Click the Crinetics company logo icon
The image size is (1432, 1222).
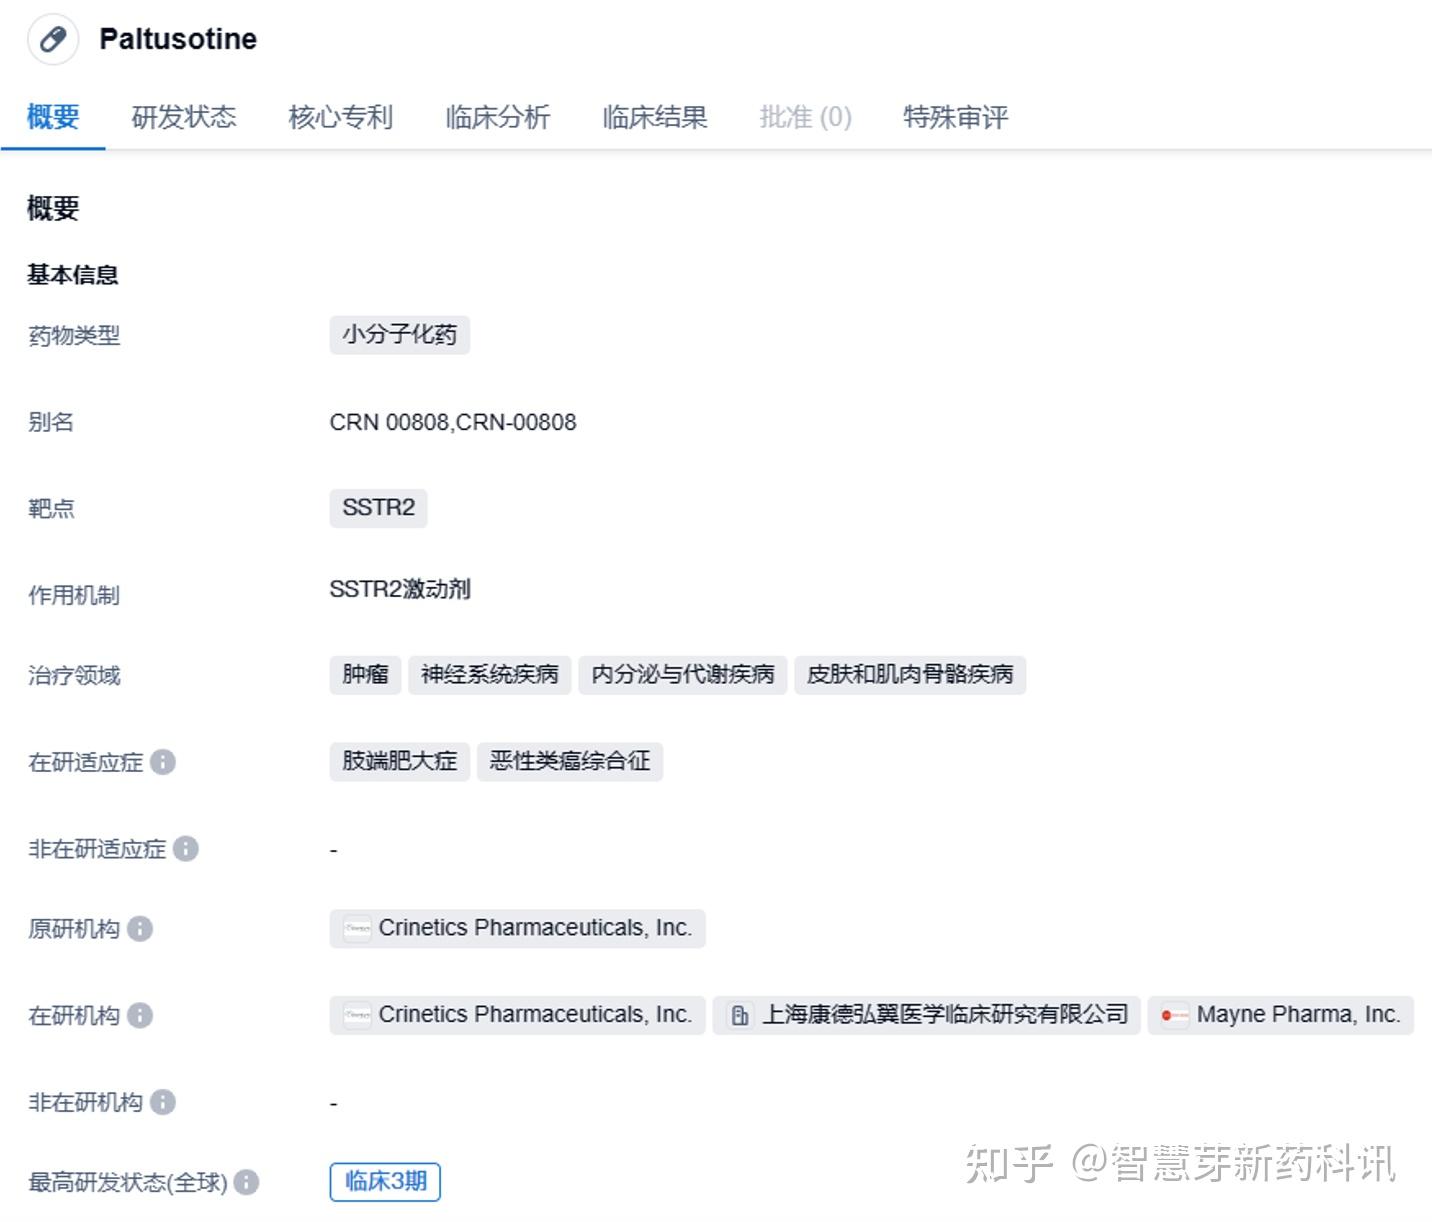coord(357,928)
